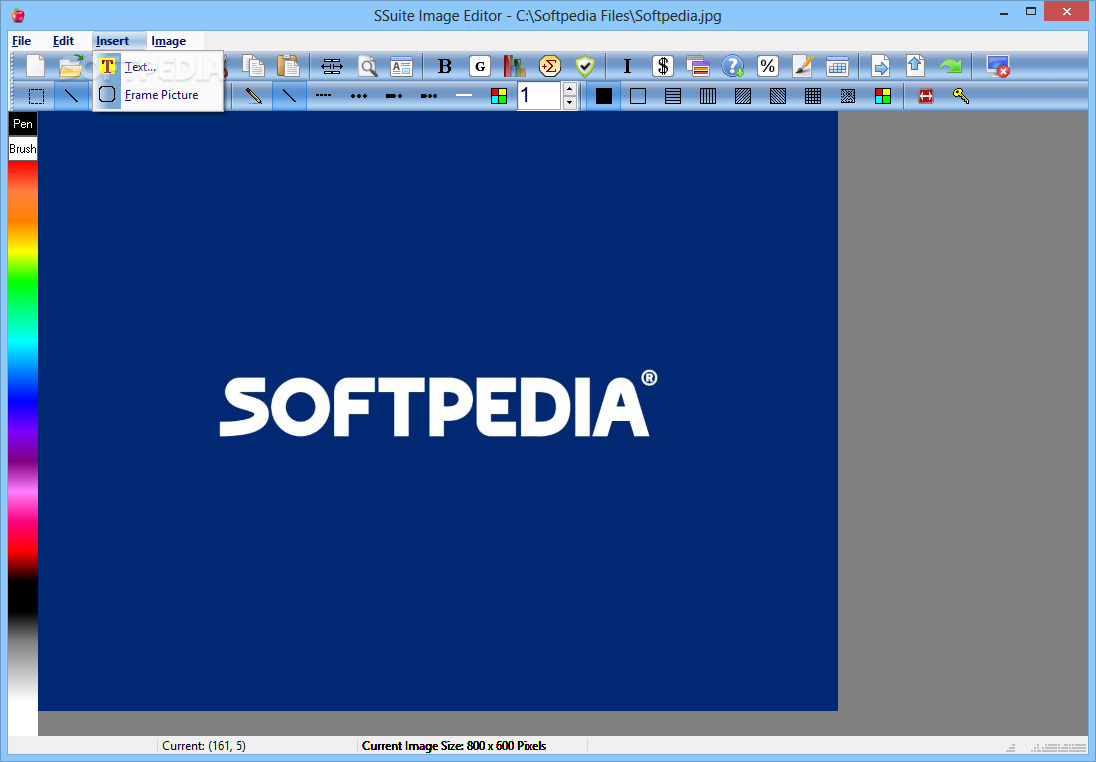
Task: Switch color strip to Brush
Action: [22, 148]
